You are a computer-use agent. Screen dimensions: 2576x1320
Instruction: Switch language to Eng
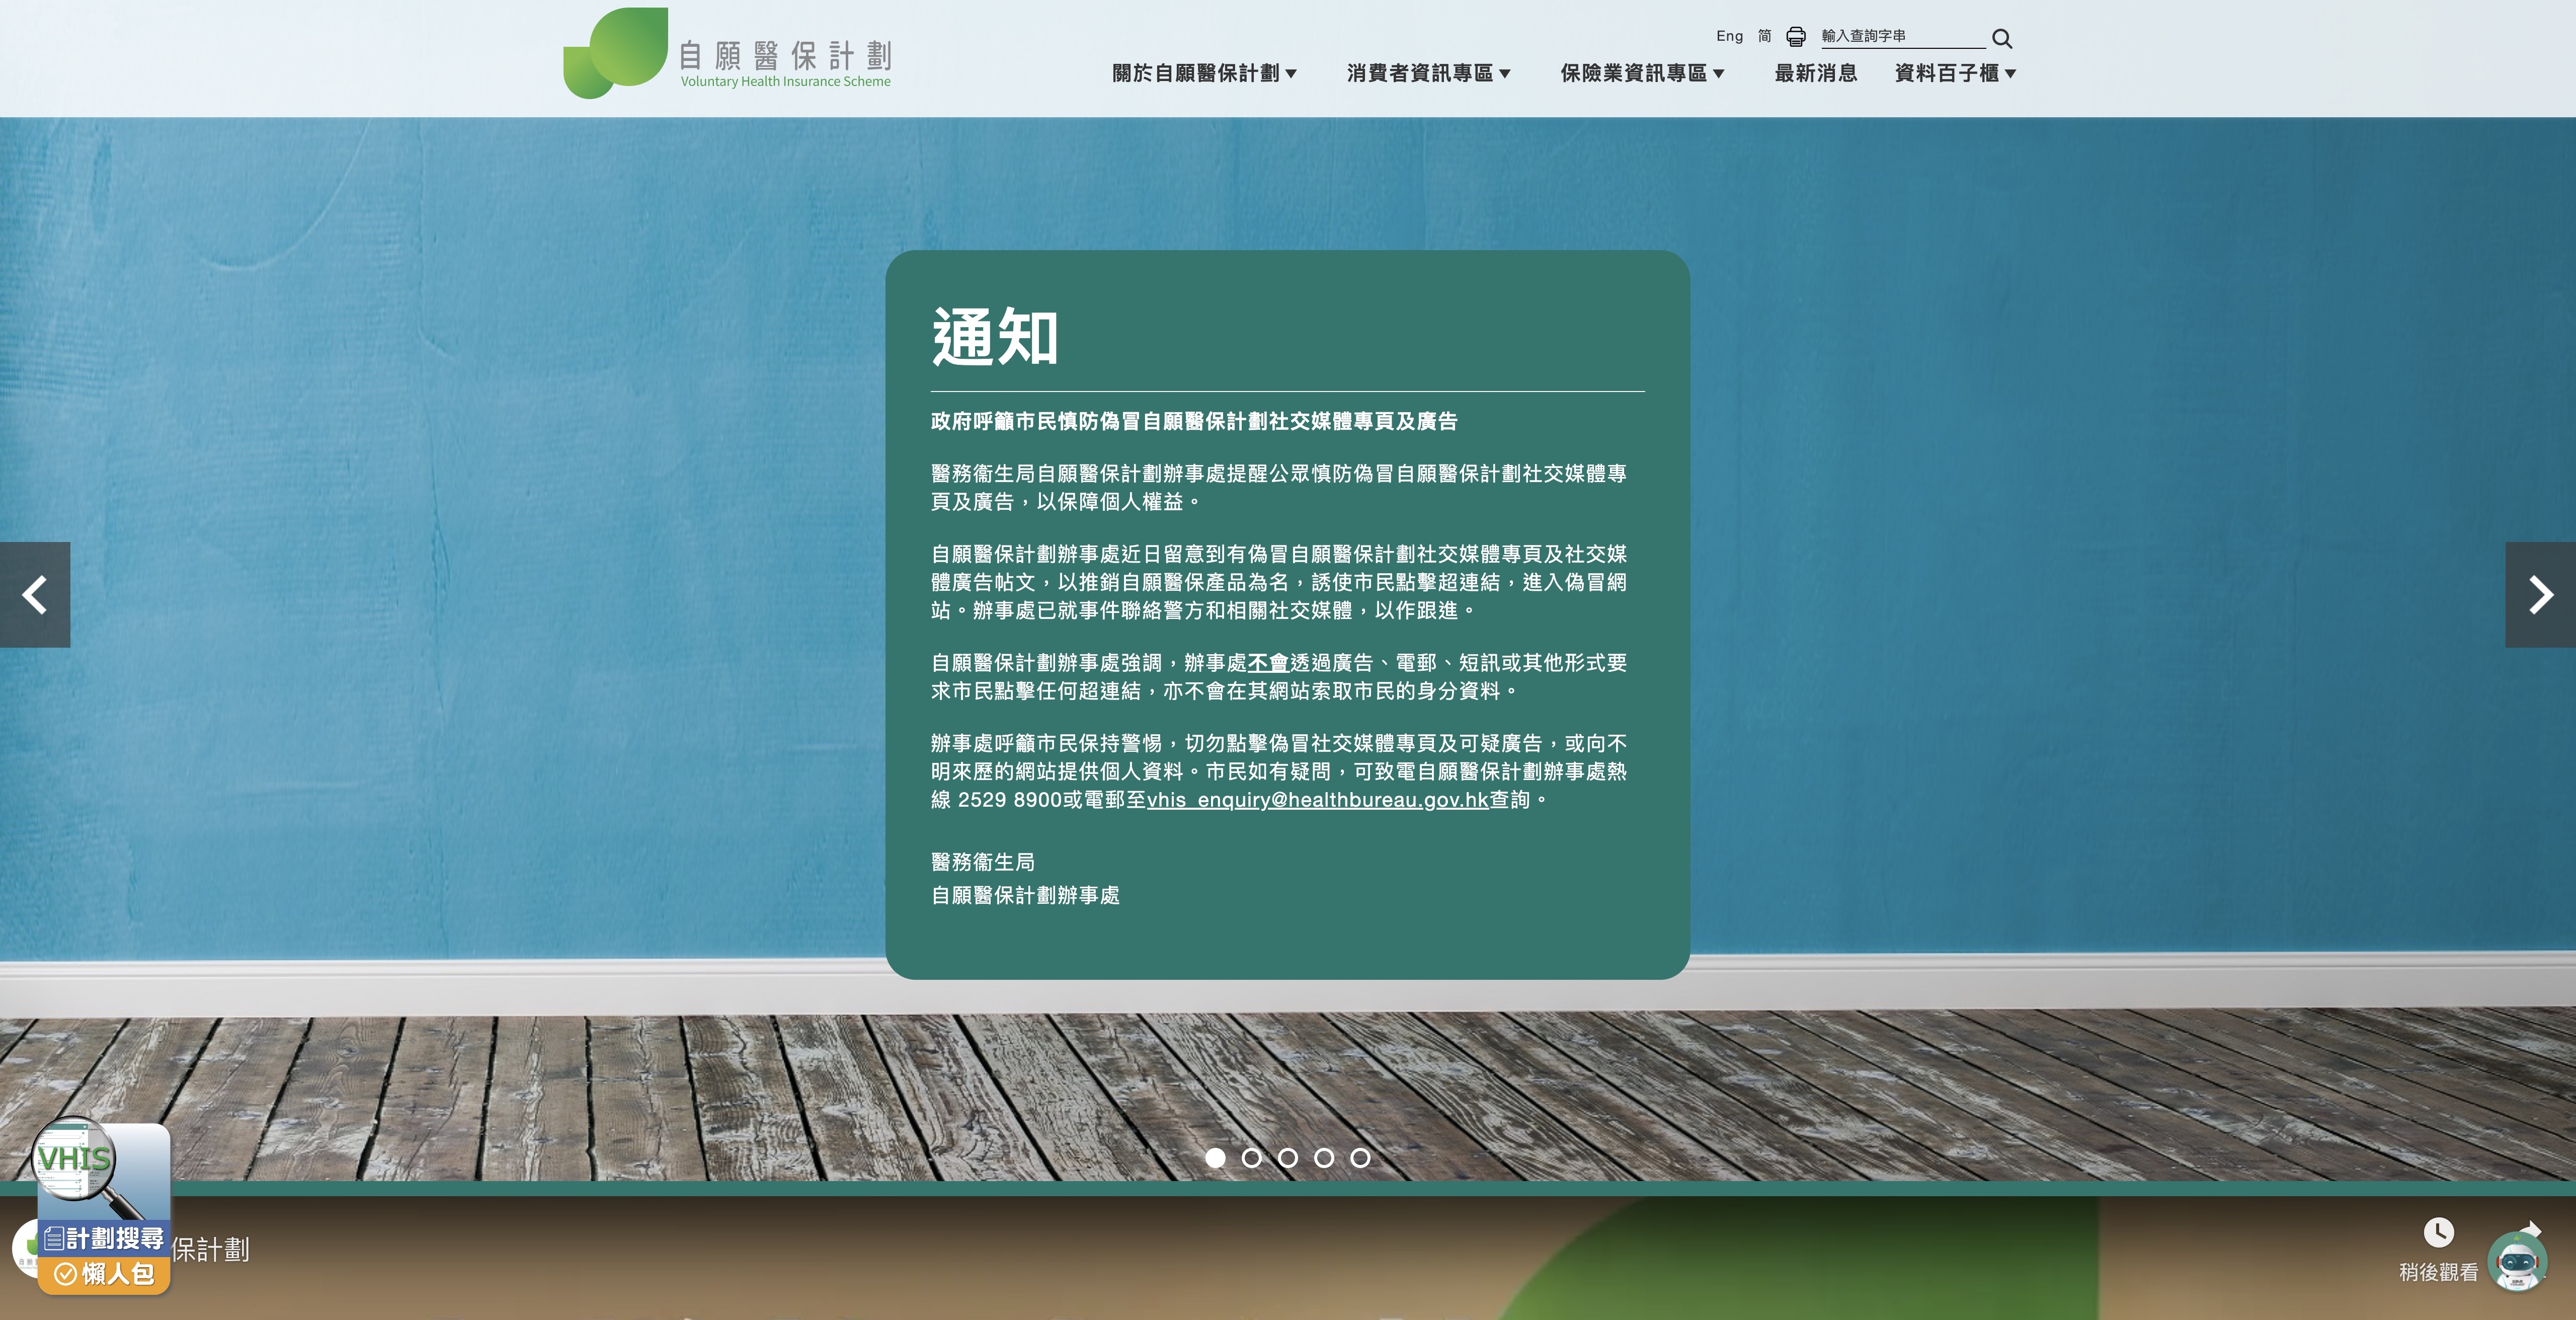1729,36
